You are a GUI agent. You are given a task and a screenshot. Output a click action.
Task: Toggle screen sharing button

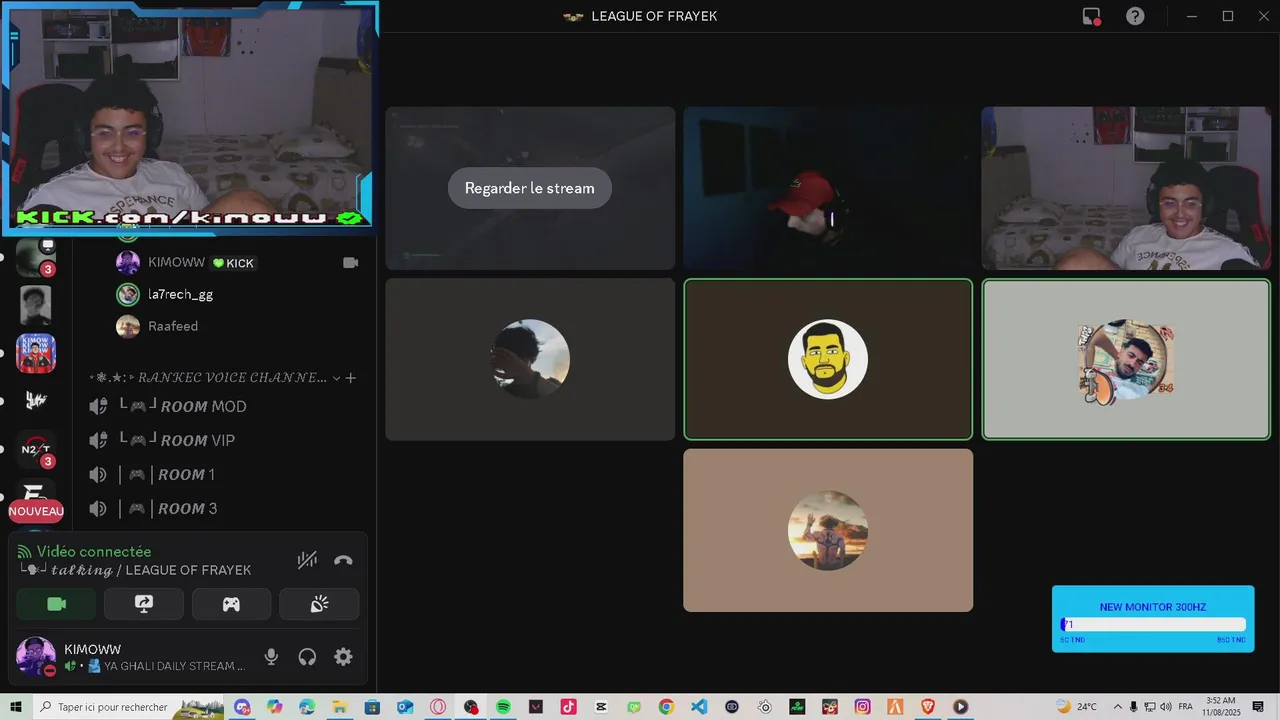pyautogui.click(x=144, y=604)
